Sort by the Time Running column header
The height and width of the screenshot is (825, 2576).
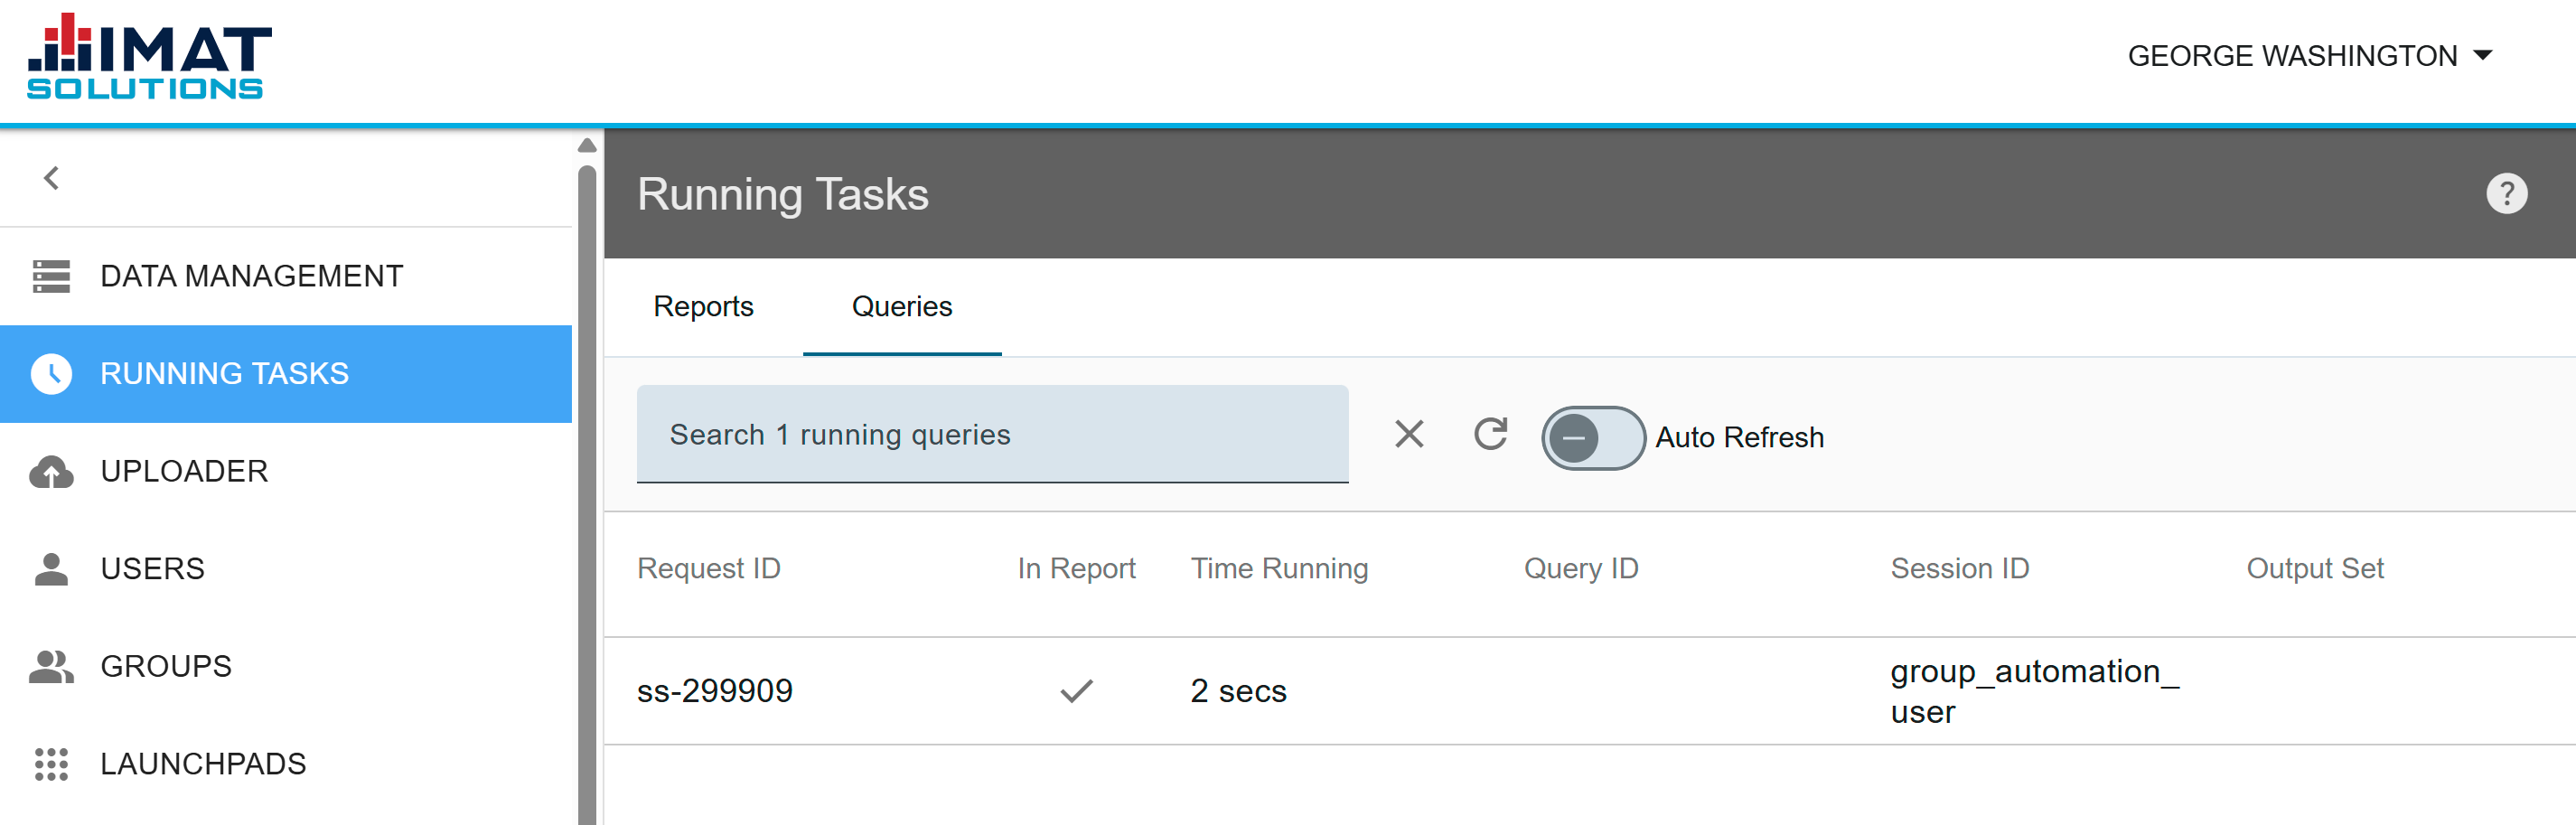click(1279, 569)
